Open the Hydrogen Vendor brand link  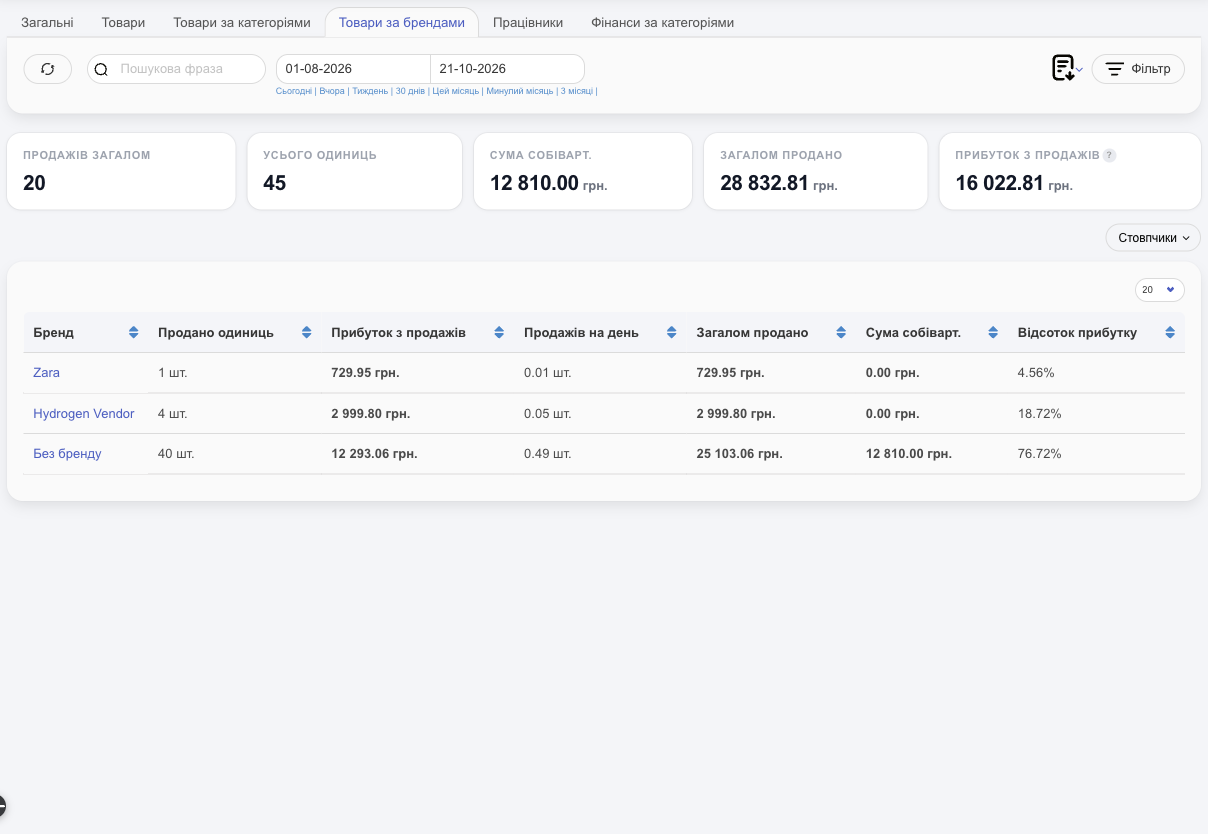(x=84, y=414)
